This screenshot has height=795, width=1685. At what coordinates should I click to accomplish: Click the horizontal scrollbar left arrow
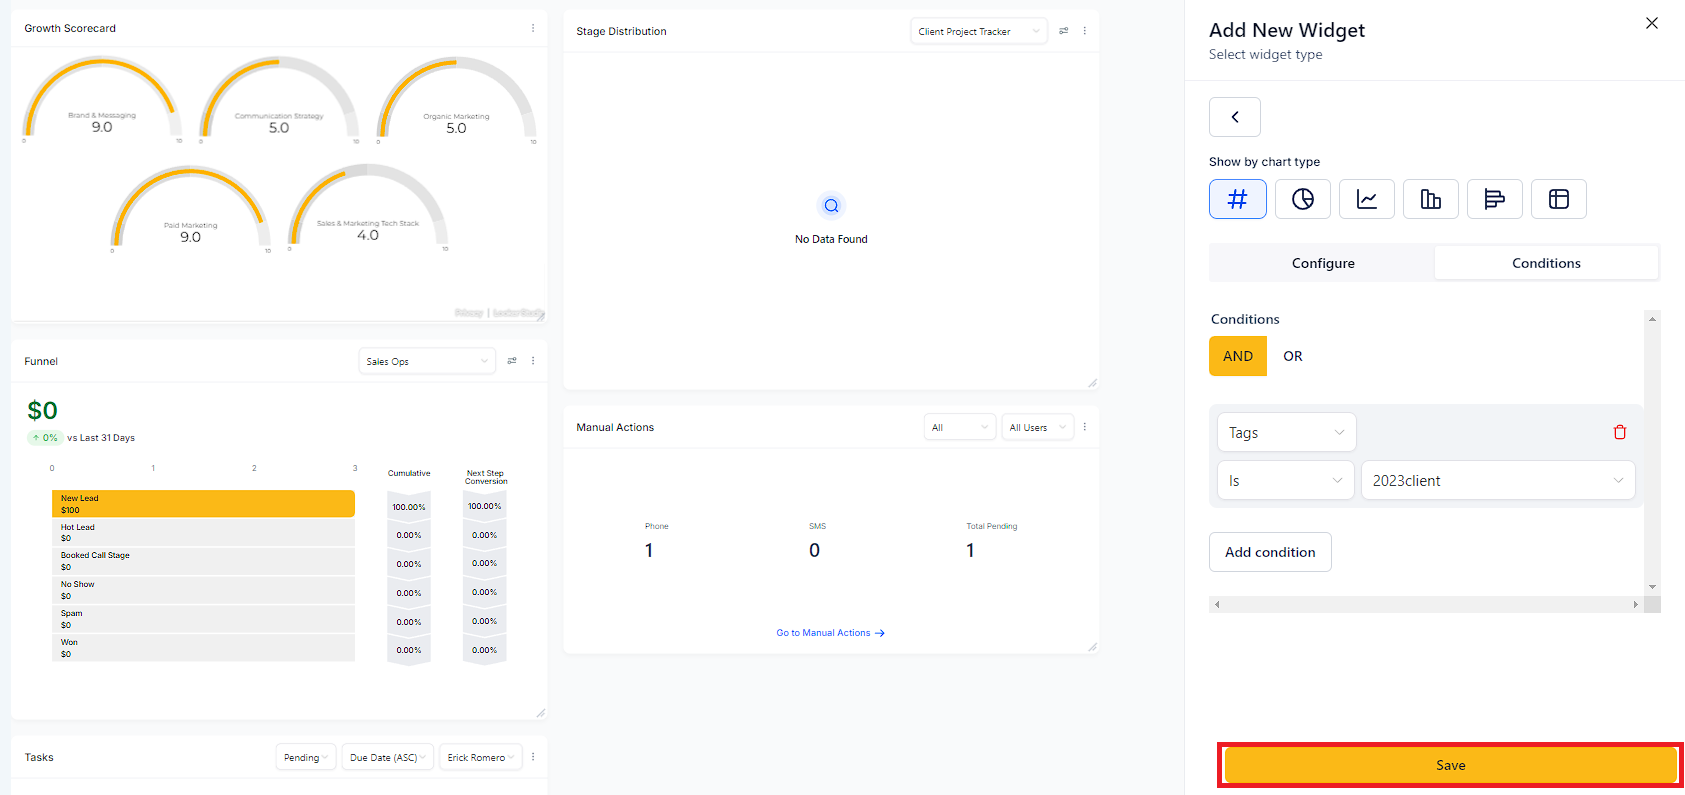[x=1217, y=604]
